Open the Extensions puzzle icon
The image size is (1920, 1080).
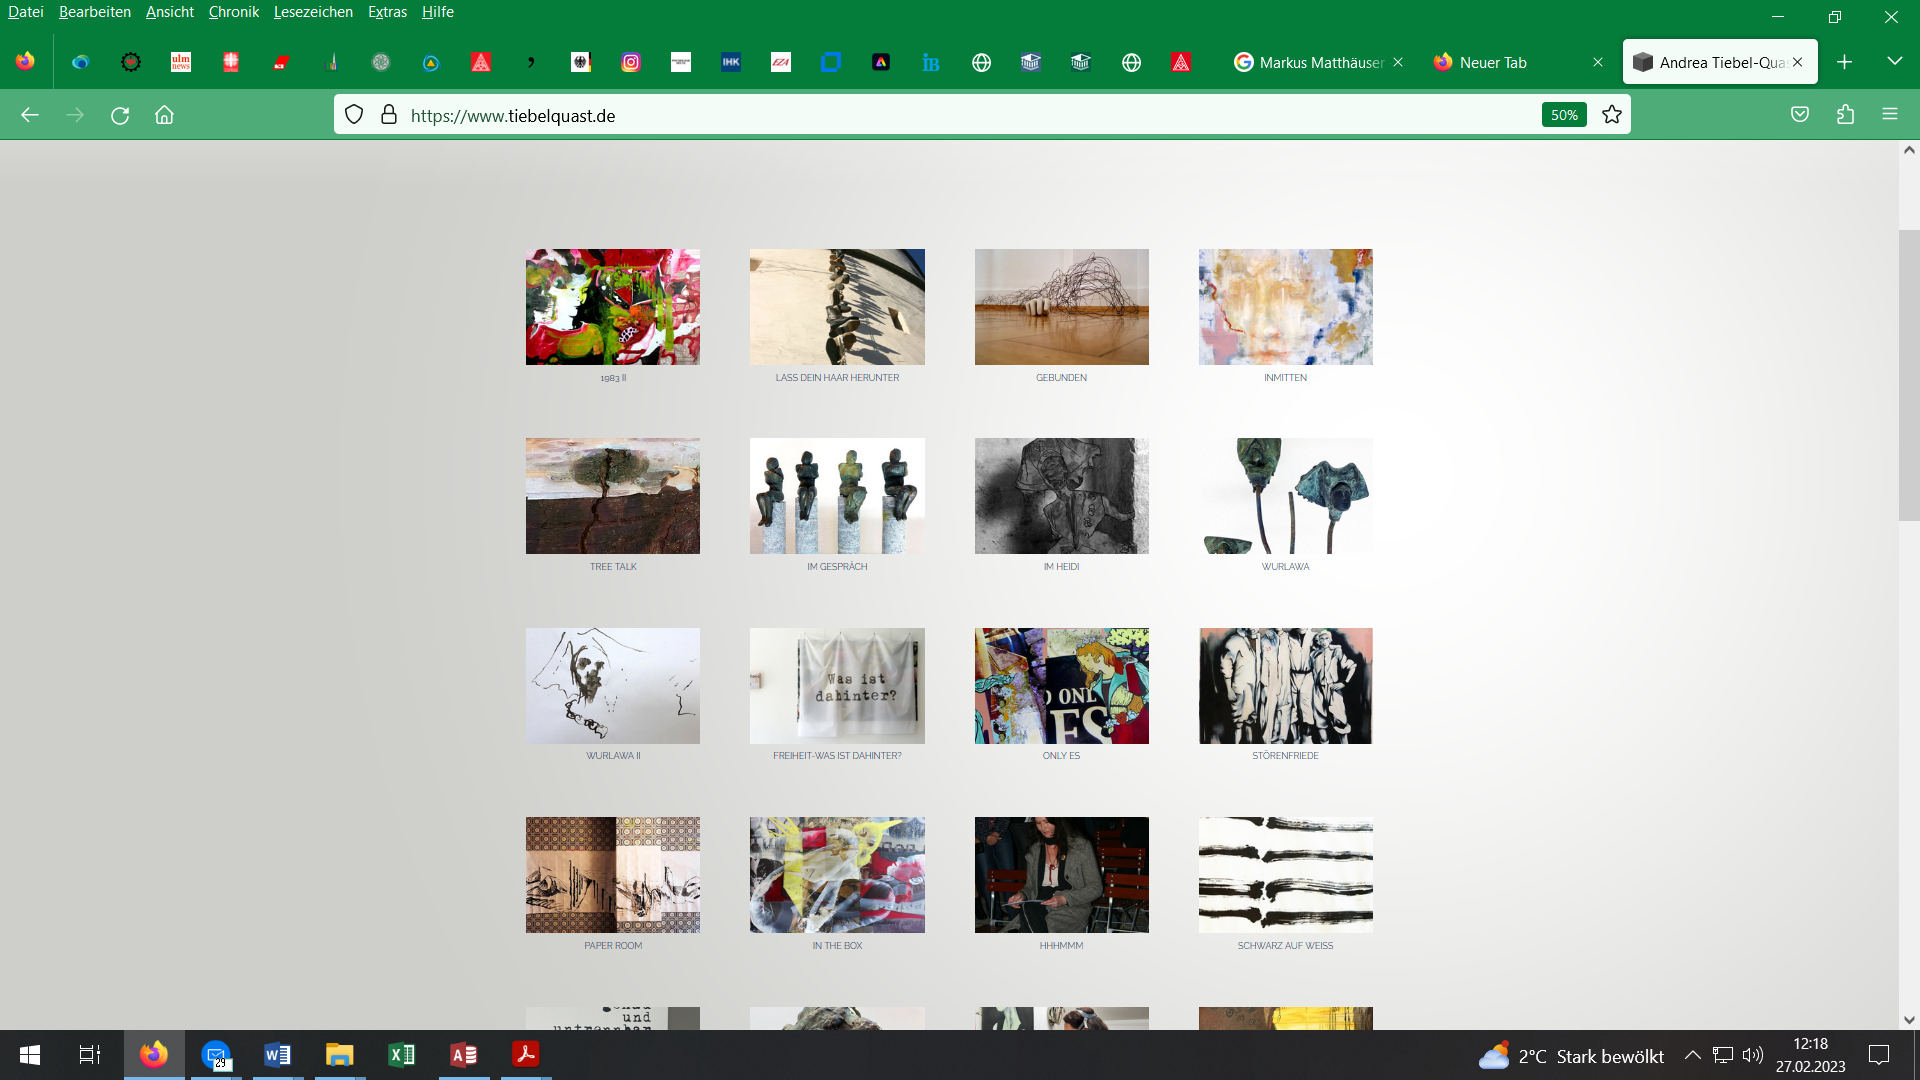1845,115
